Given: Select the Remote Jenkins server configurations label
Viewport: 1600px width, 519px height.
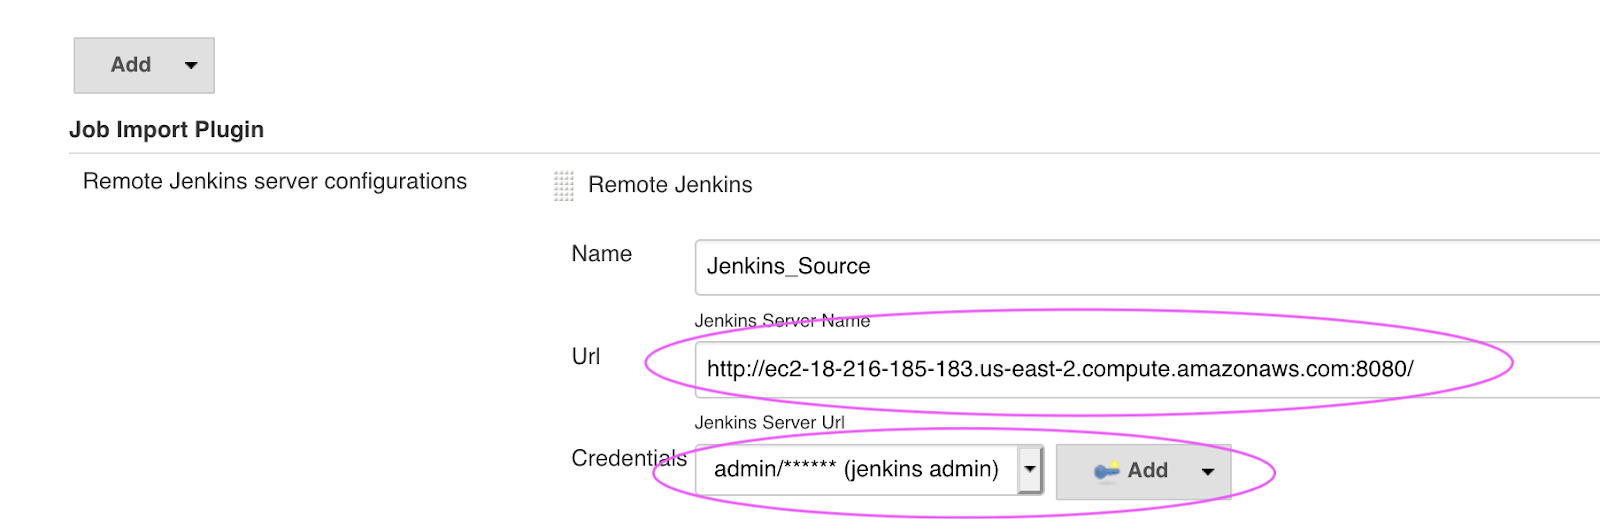Looking at the screenshot, I should pos(275,182).
